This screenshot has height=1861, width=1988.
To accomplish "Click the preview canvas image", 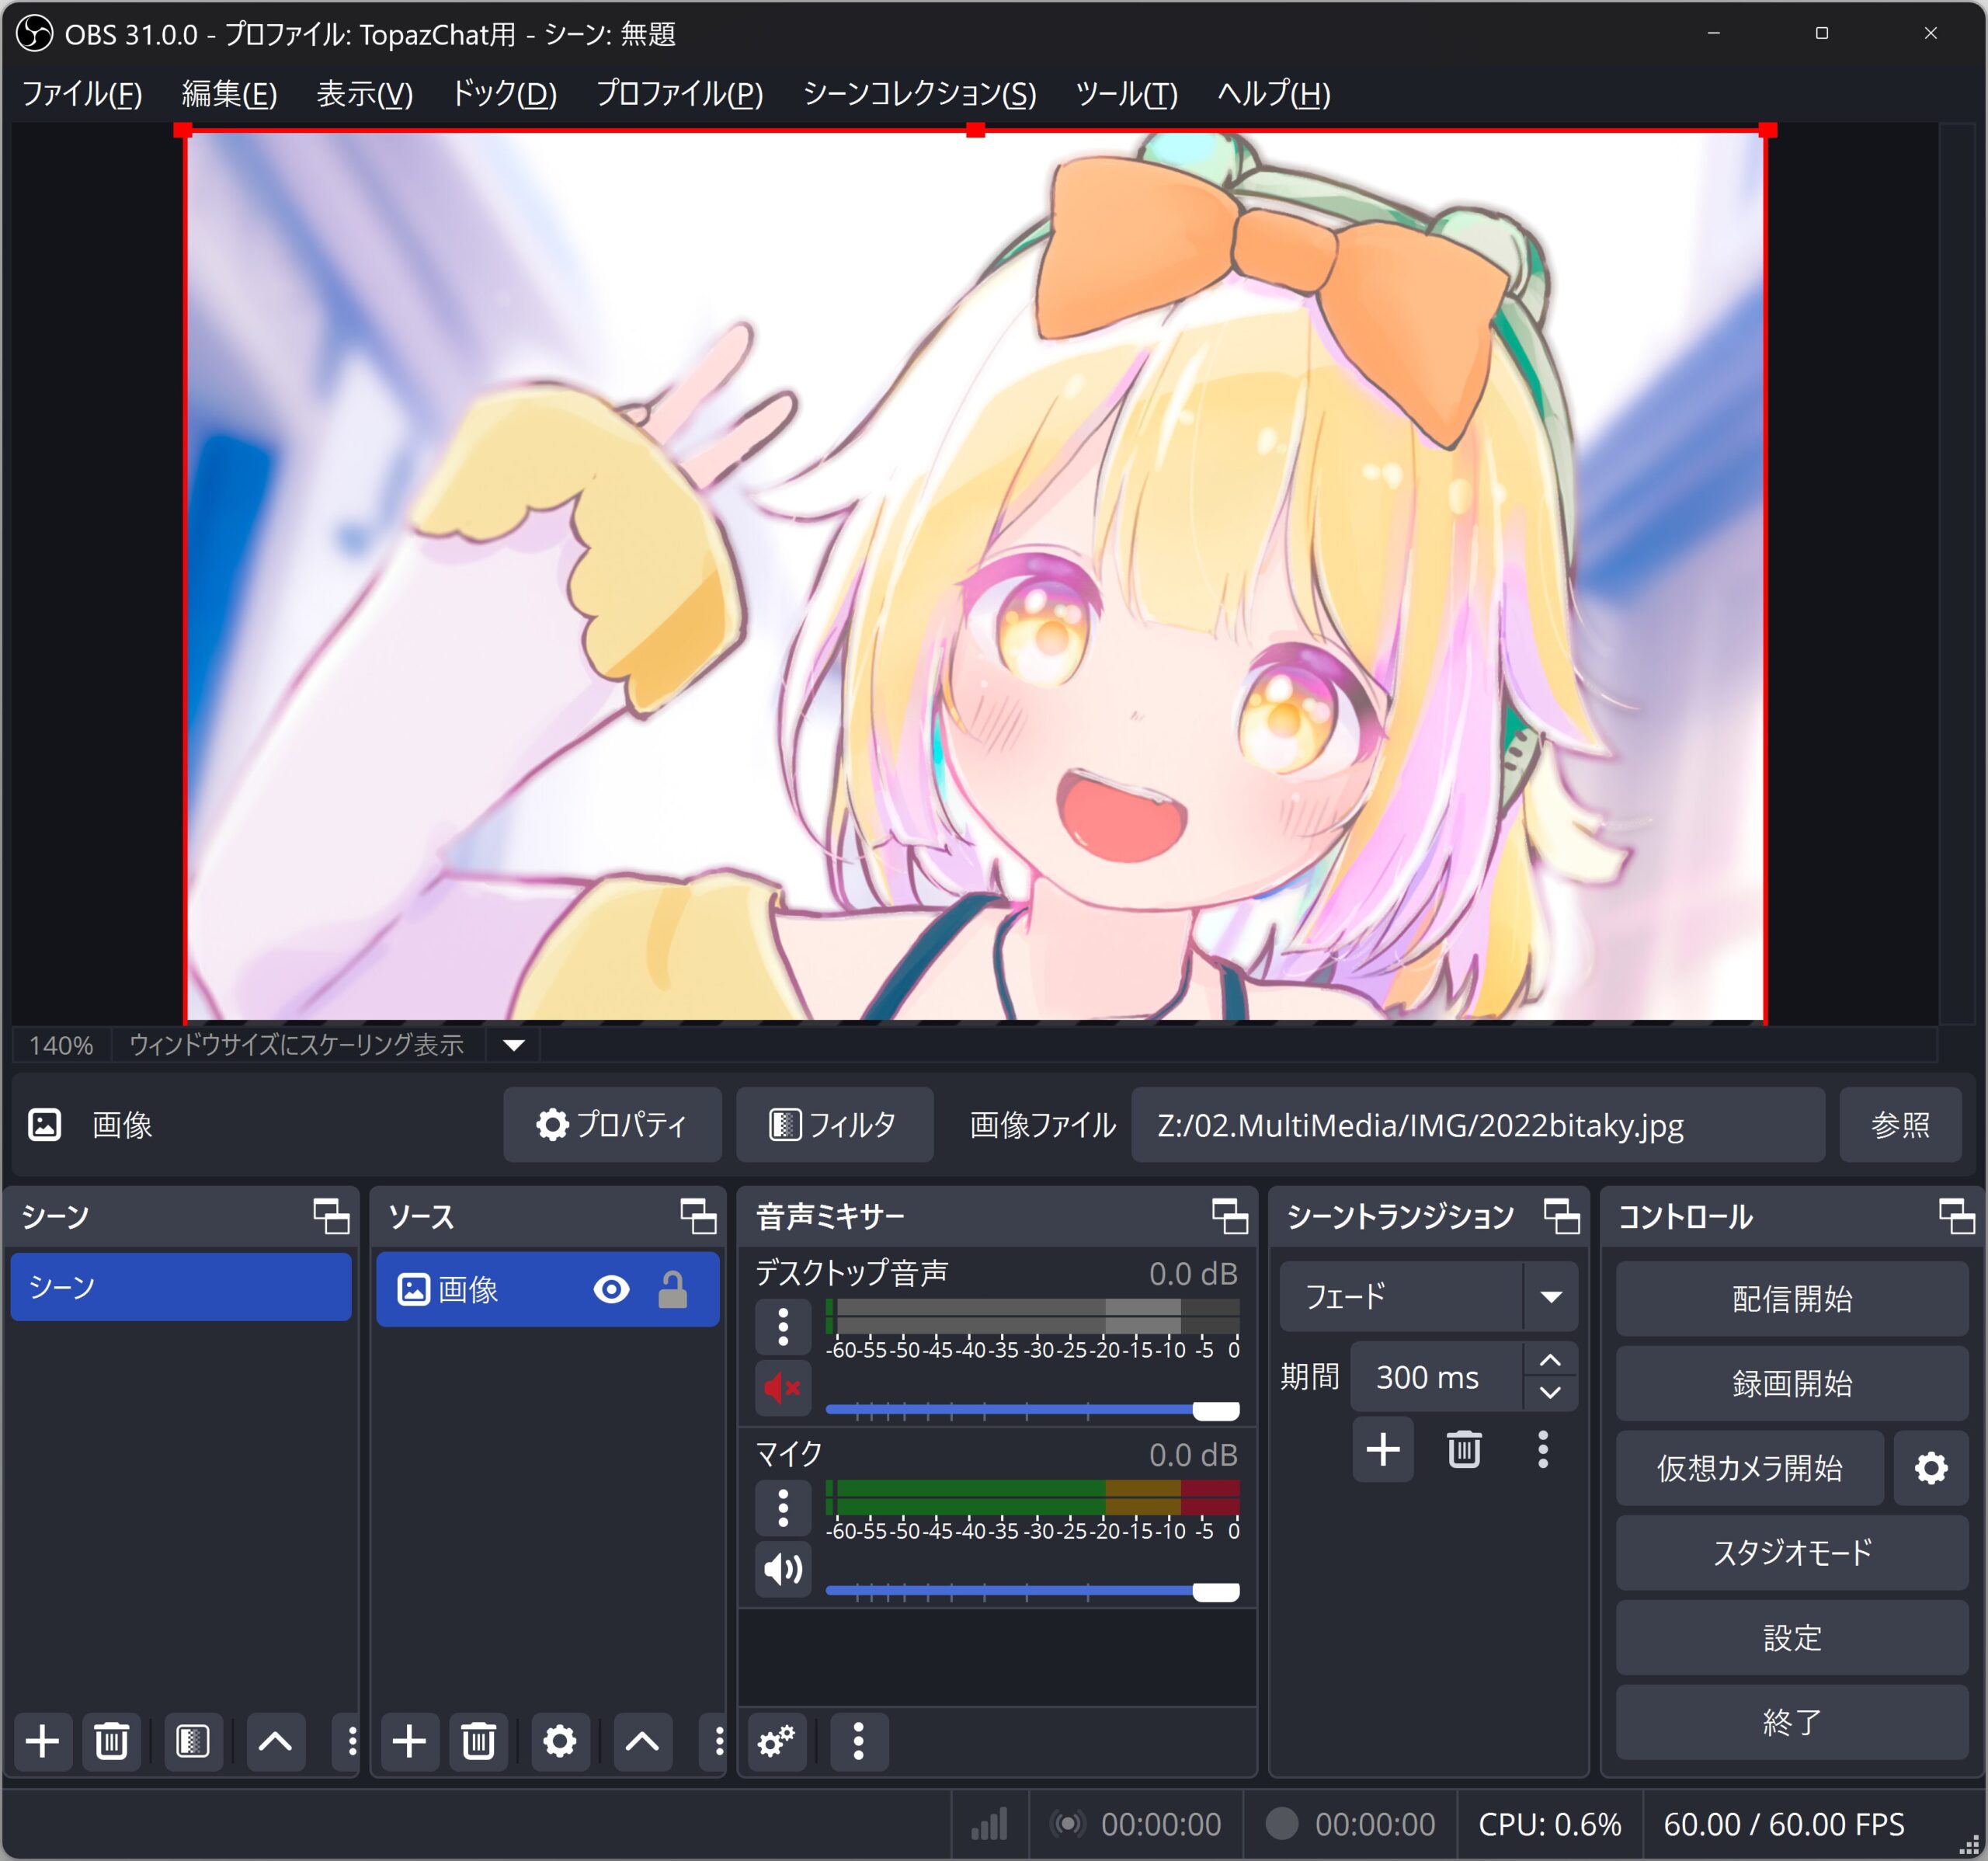I will (975, 576).
